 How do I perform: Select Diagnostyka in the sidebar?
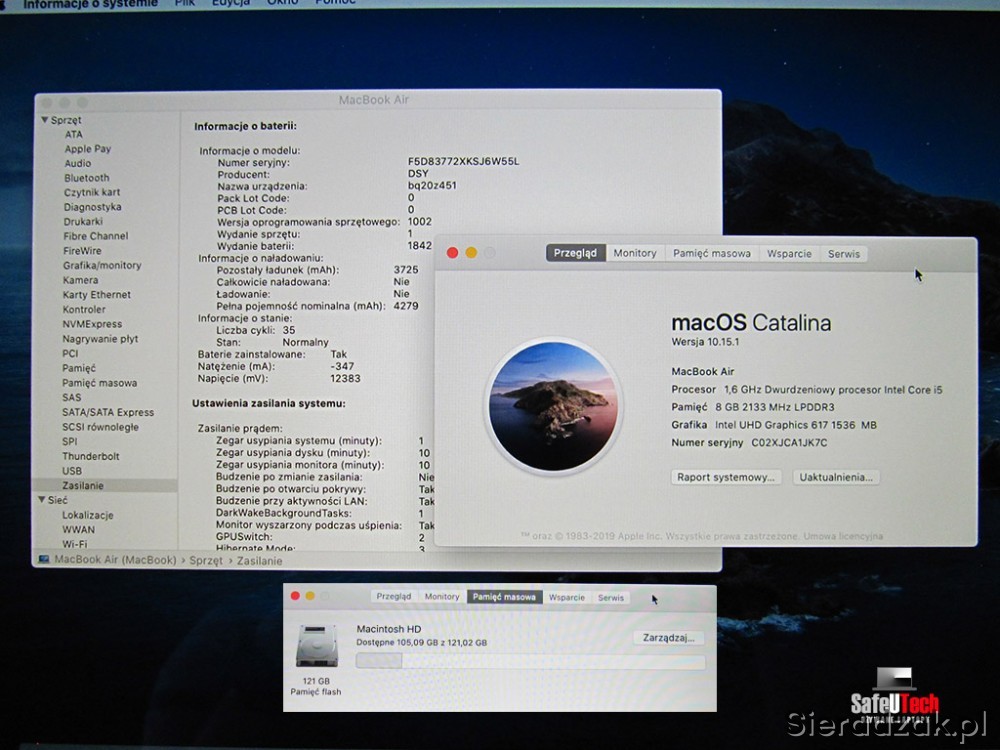pyautogui.click(x=92, y=207)
